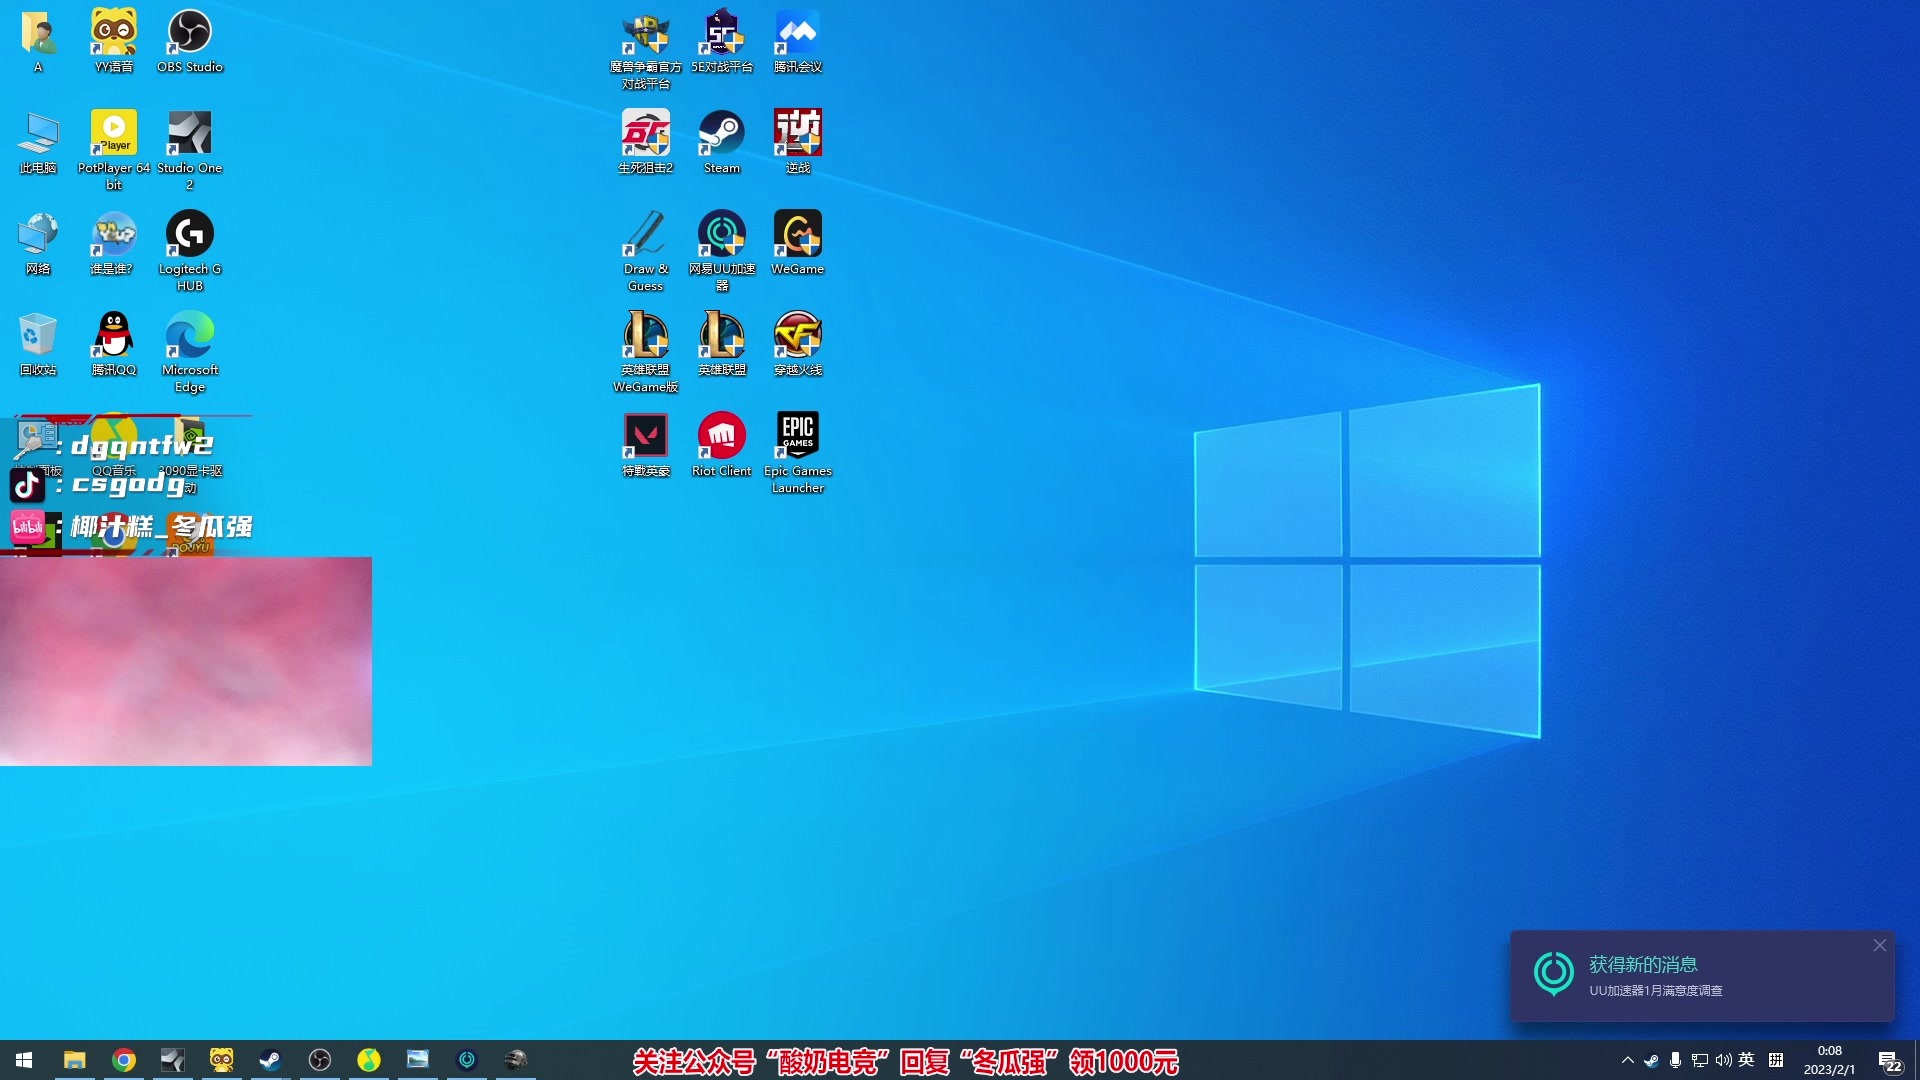Launch the PotPlayer 64 bit shortcut
1920x1080 pixels.
tap(113, 135)
